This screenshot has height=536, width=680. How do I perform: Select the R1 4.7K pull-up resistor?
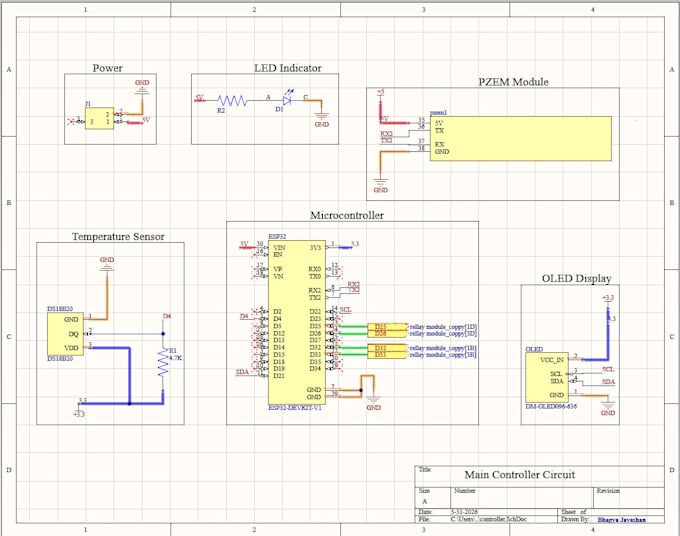point(163,362)
